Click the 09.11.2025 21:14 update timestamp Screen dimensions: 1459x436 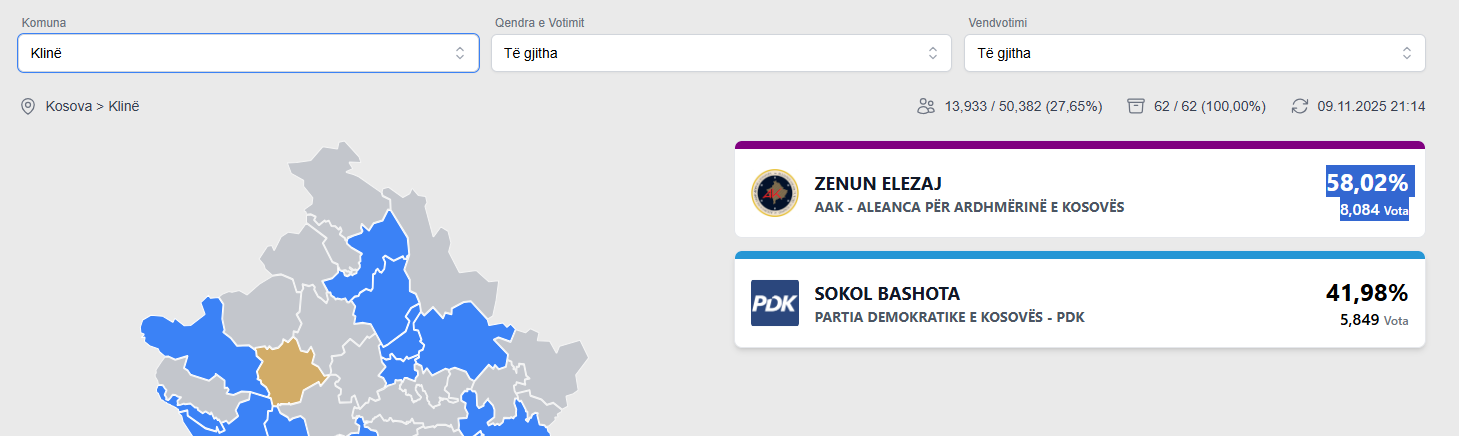coord(1371,106)
